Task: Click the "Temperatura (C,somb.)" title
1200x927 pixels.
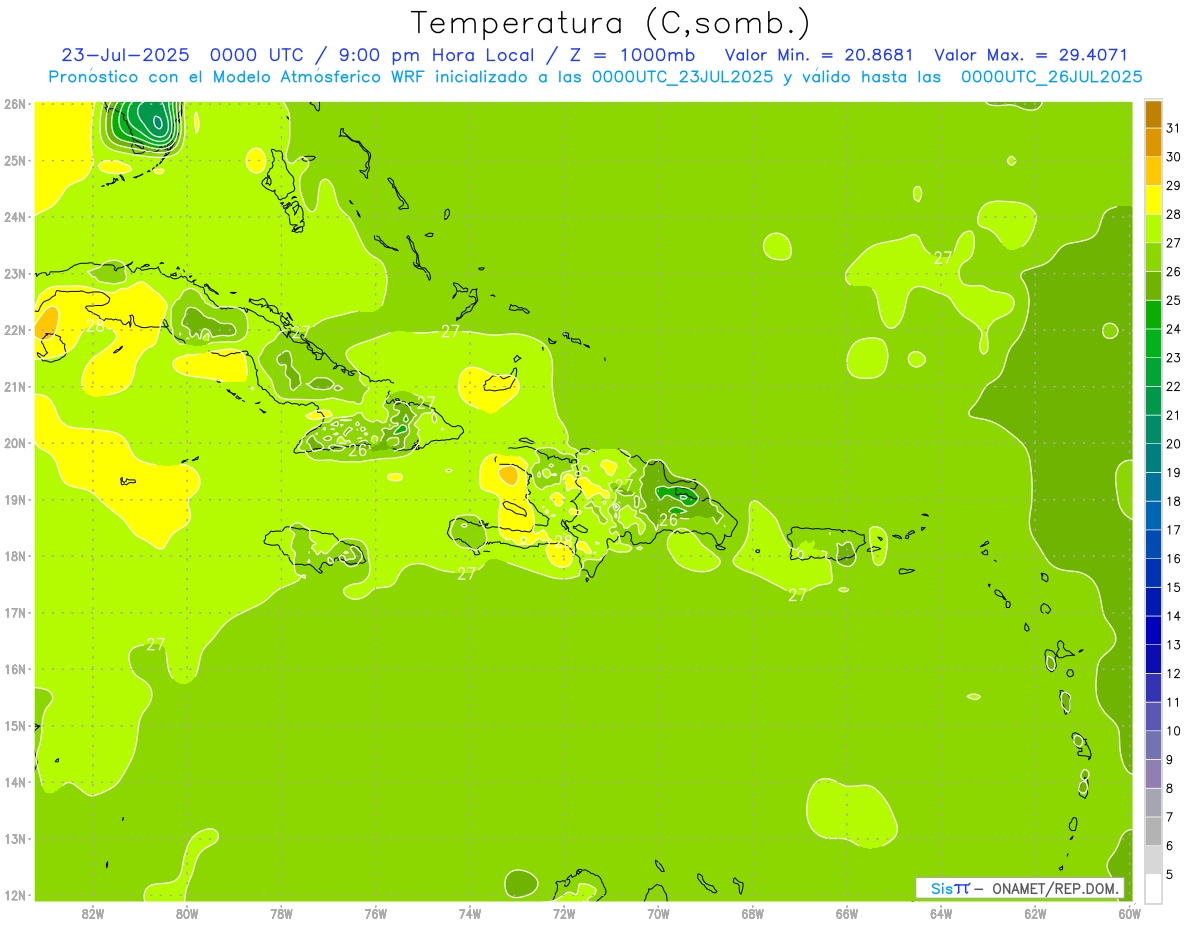Action: point(610,22)
